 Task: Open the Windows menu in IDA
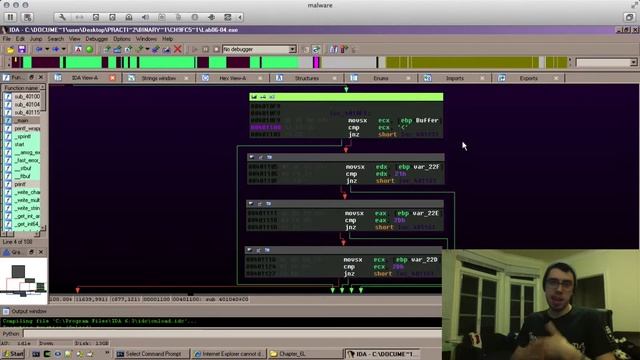pyautogui.click(x=146, y=39)
